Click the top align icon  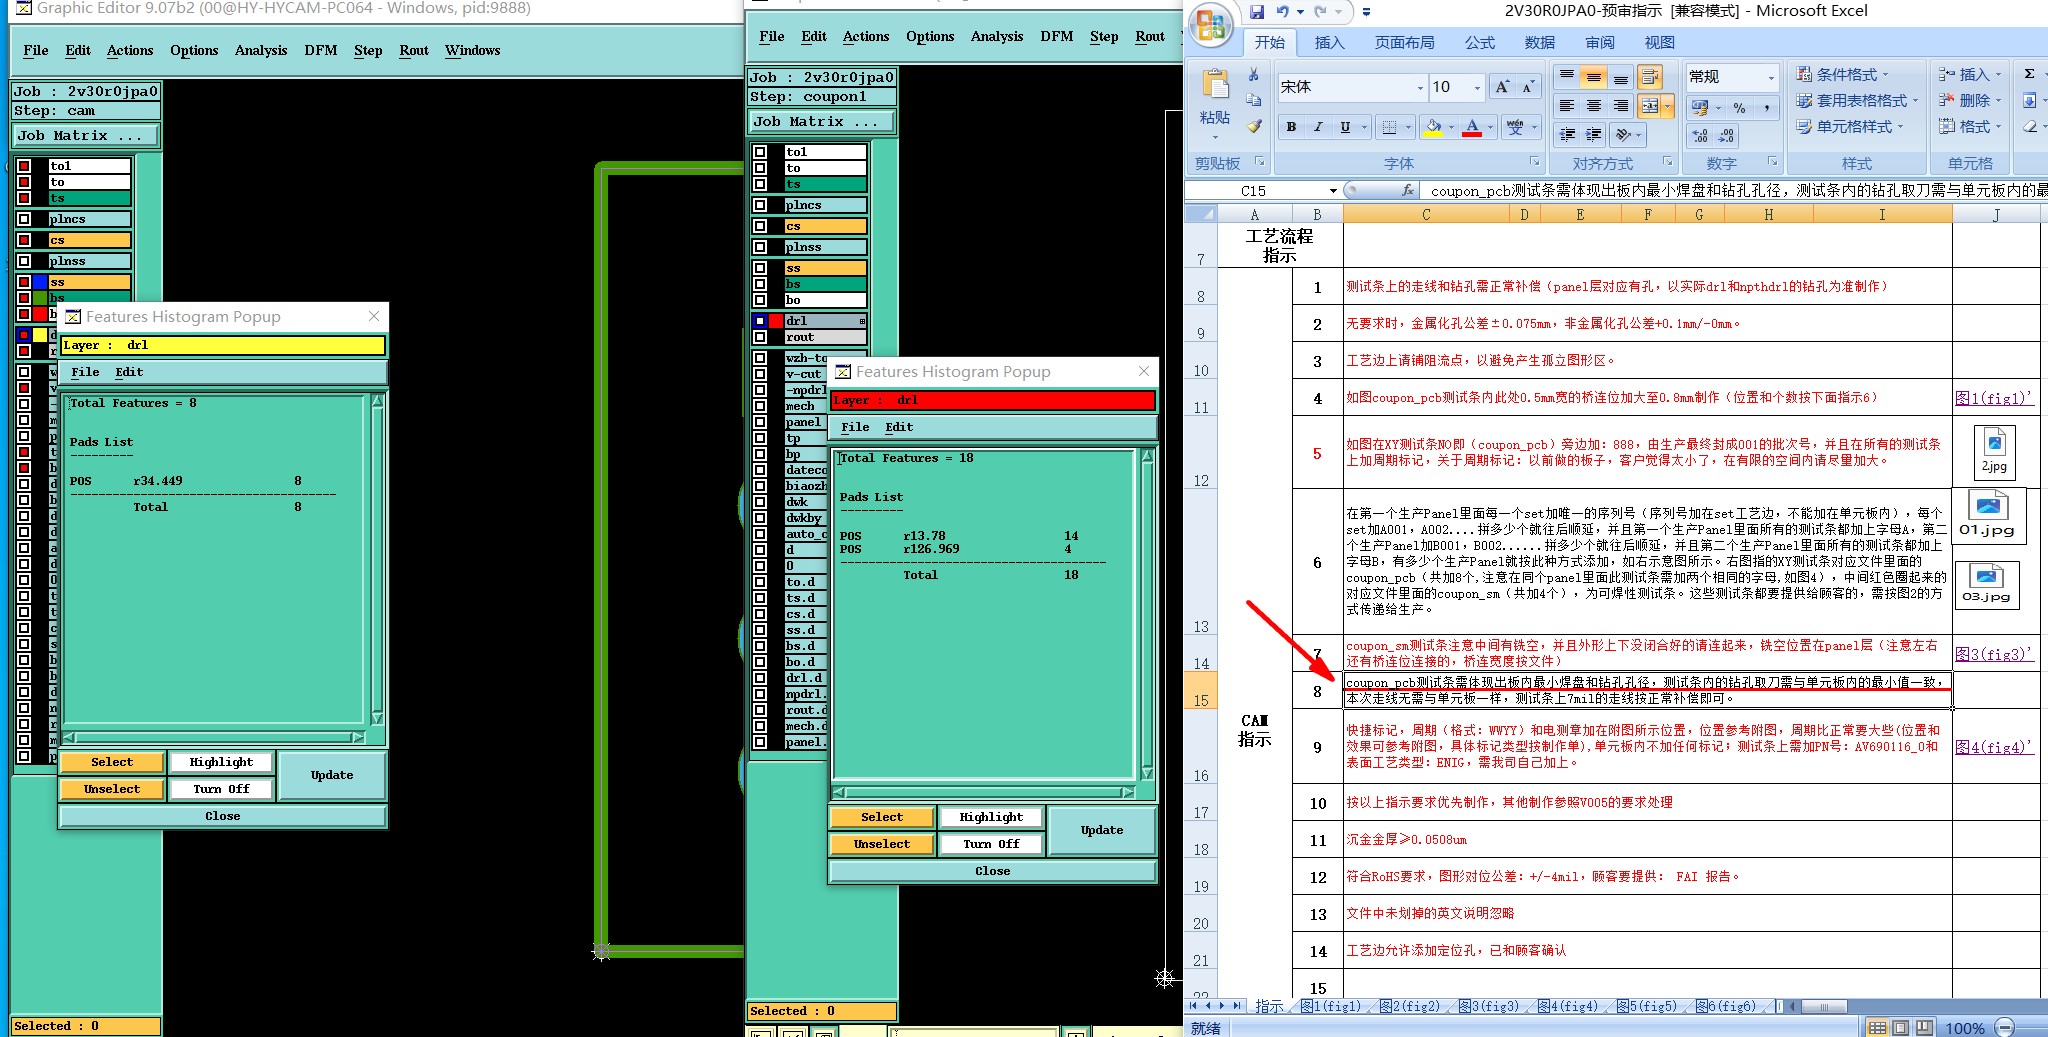click(1567, 77)
